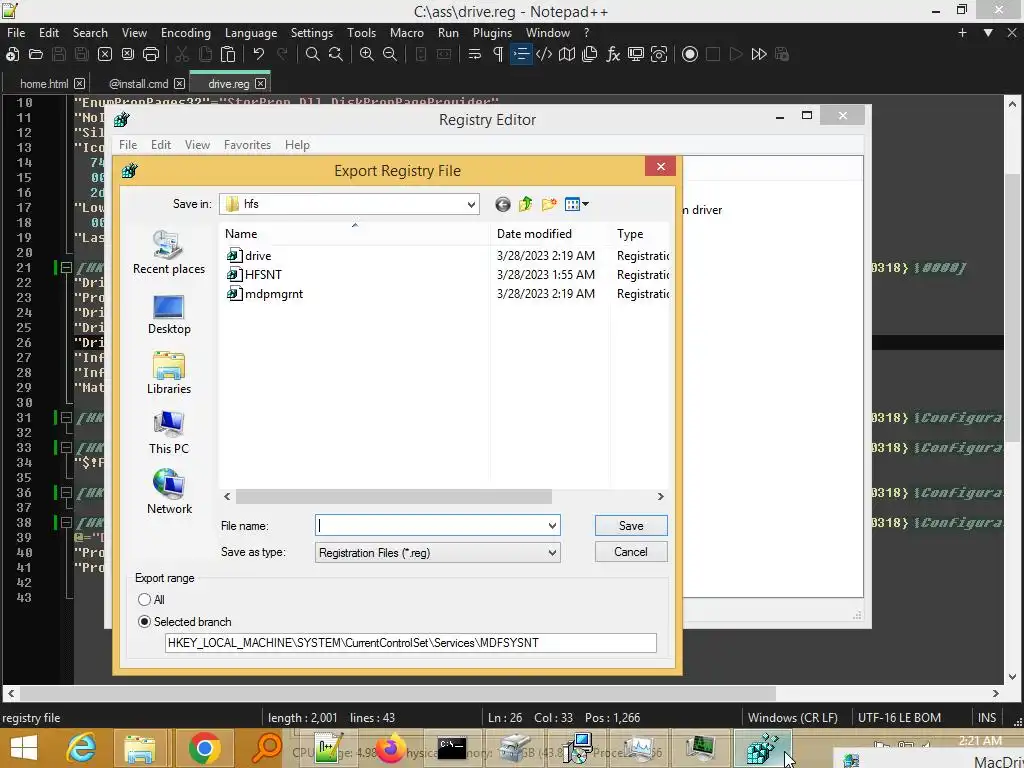Screen dimensions: 1024x768
Task: Run macro multiple times fast-forward icon
Action: pyautogui.click(x=759, y=54)
